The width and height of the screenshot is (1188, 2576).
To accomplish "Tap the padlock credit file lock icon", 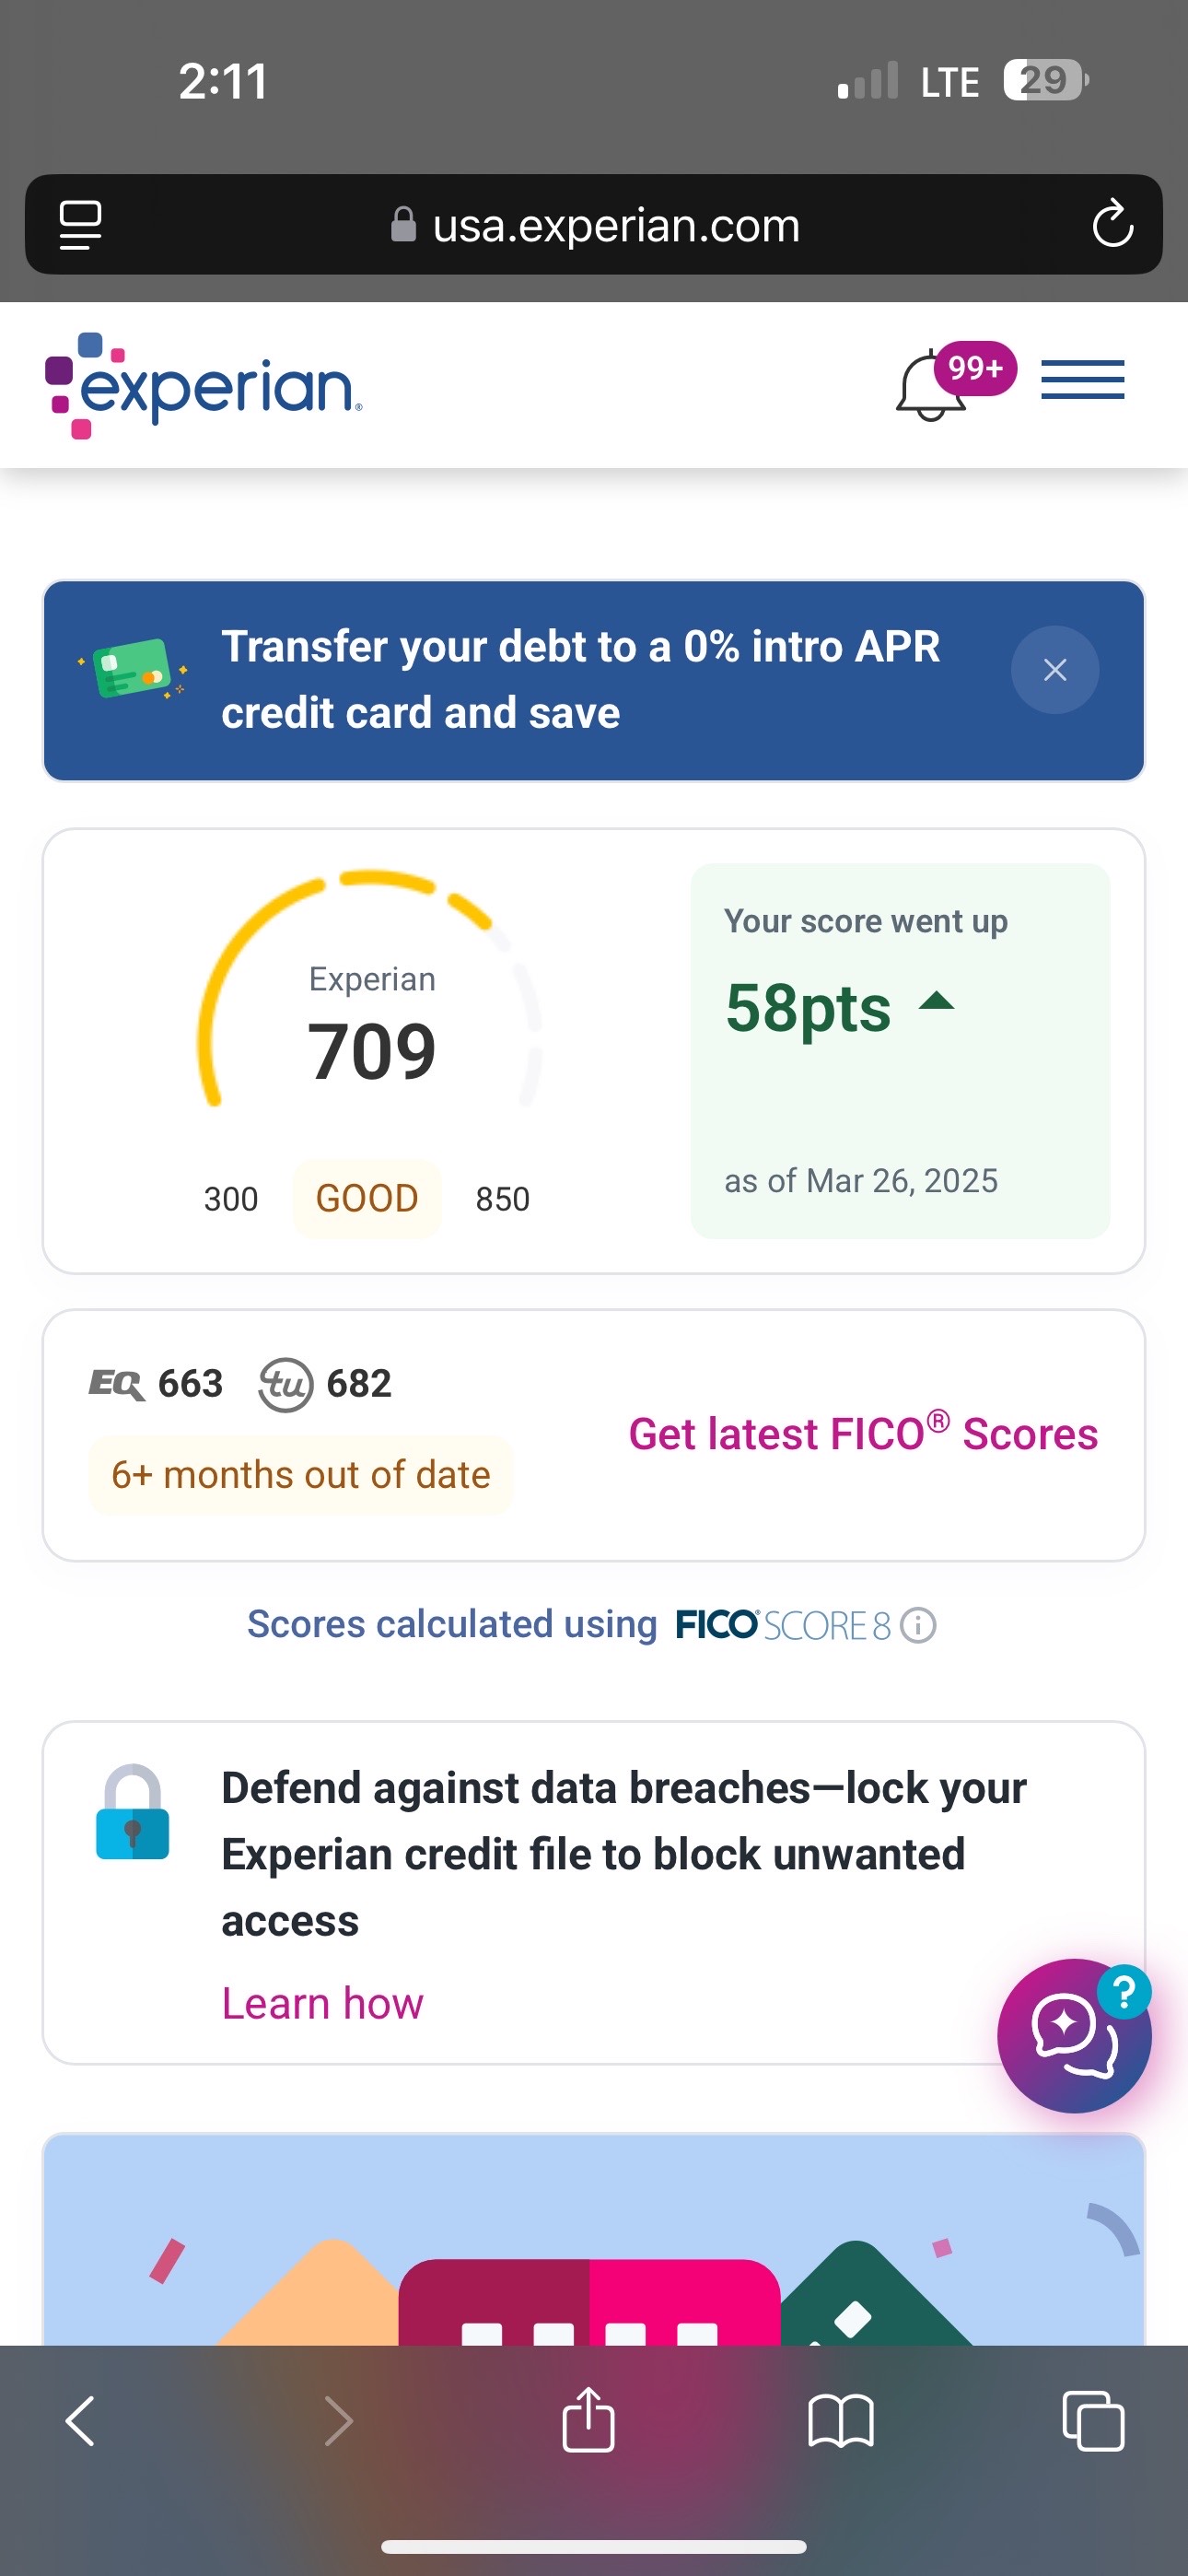I will click(x=132, y=1811).
